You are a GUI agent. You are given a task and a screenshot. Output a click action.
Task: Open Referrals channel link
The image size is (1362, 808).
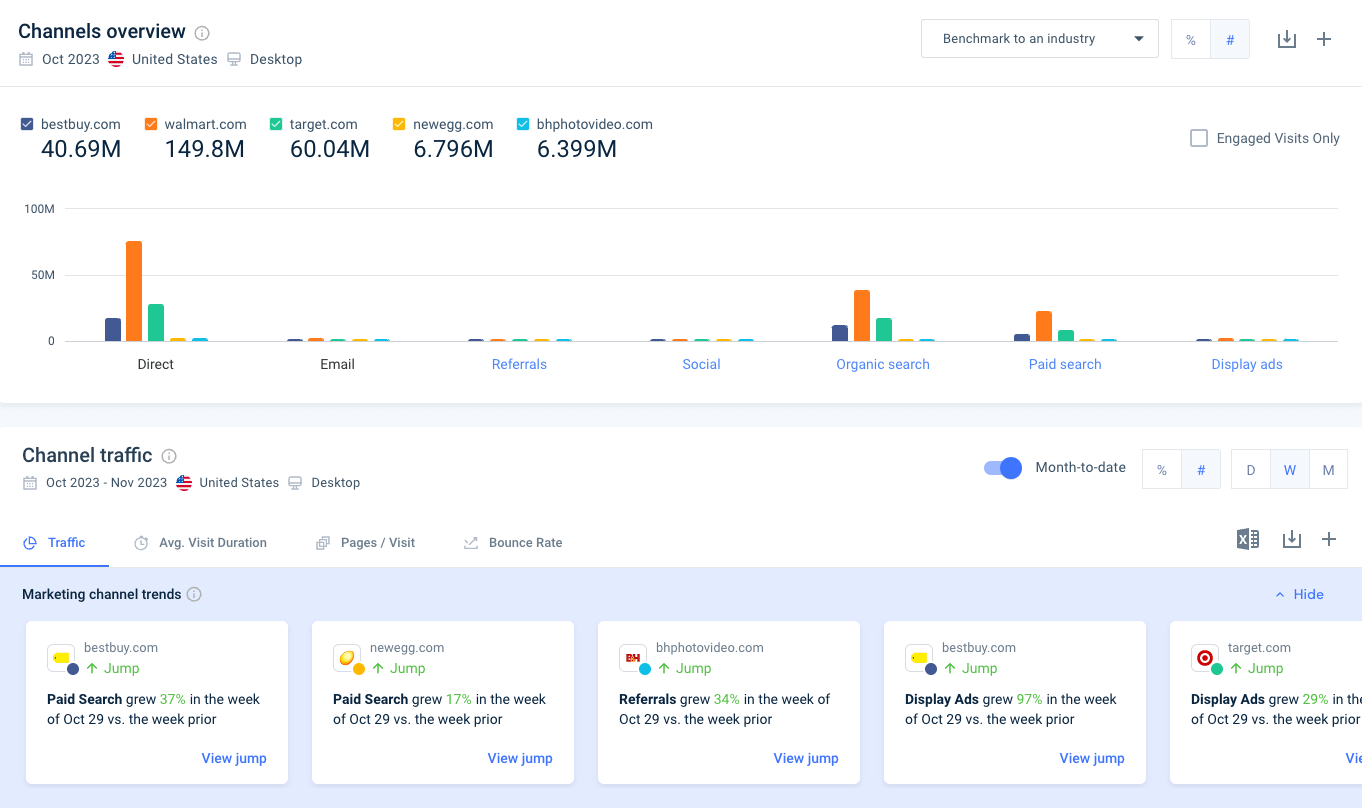519,364
